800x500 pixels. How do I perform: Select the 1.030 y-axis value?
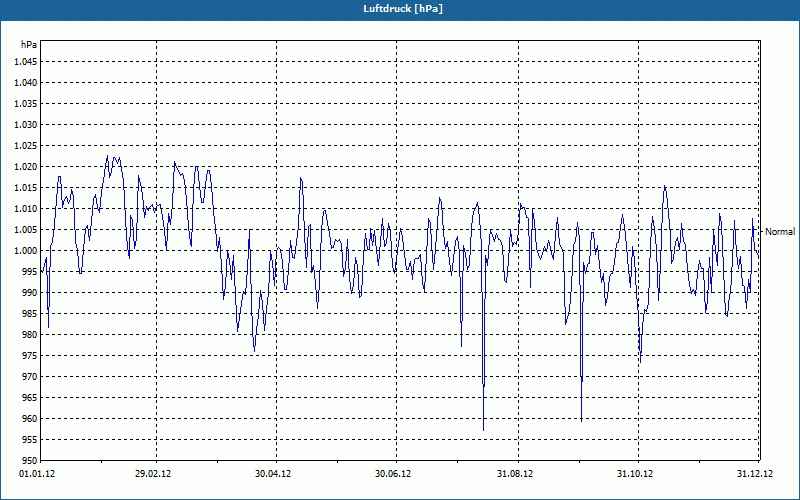(26, 124)
